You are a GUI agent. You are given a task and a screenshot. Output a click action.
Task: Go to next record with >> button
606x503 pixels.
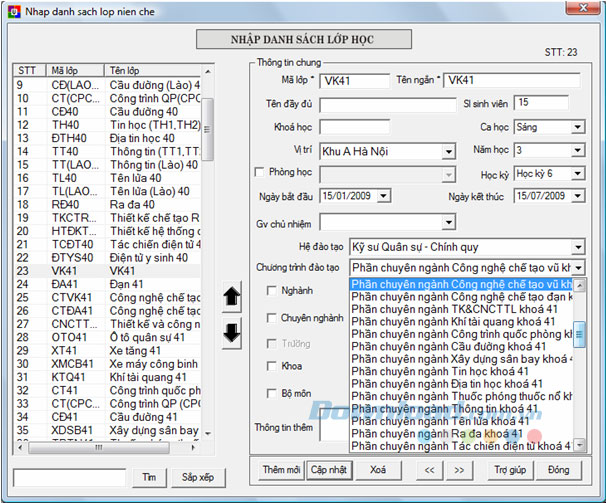click(459, 469)
